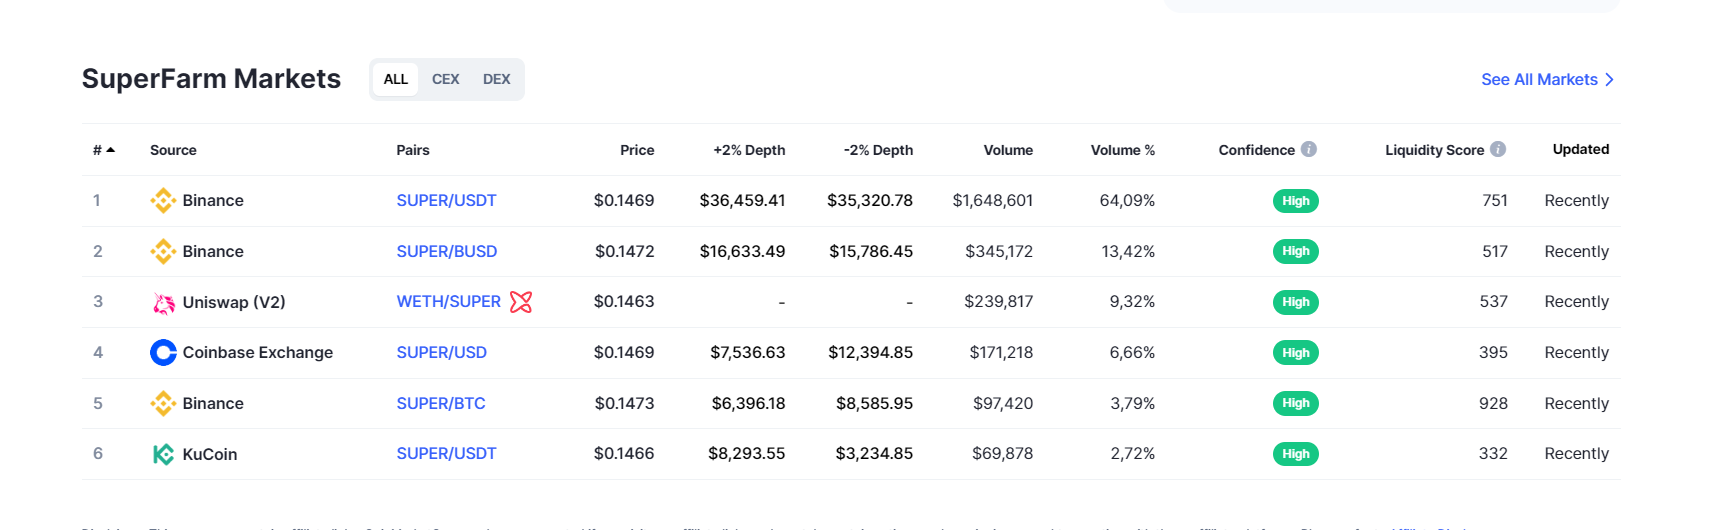Select the ALL markets tab
Screen dimensions: 1730x530
coord(396,80)
